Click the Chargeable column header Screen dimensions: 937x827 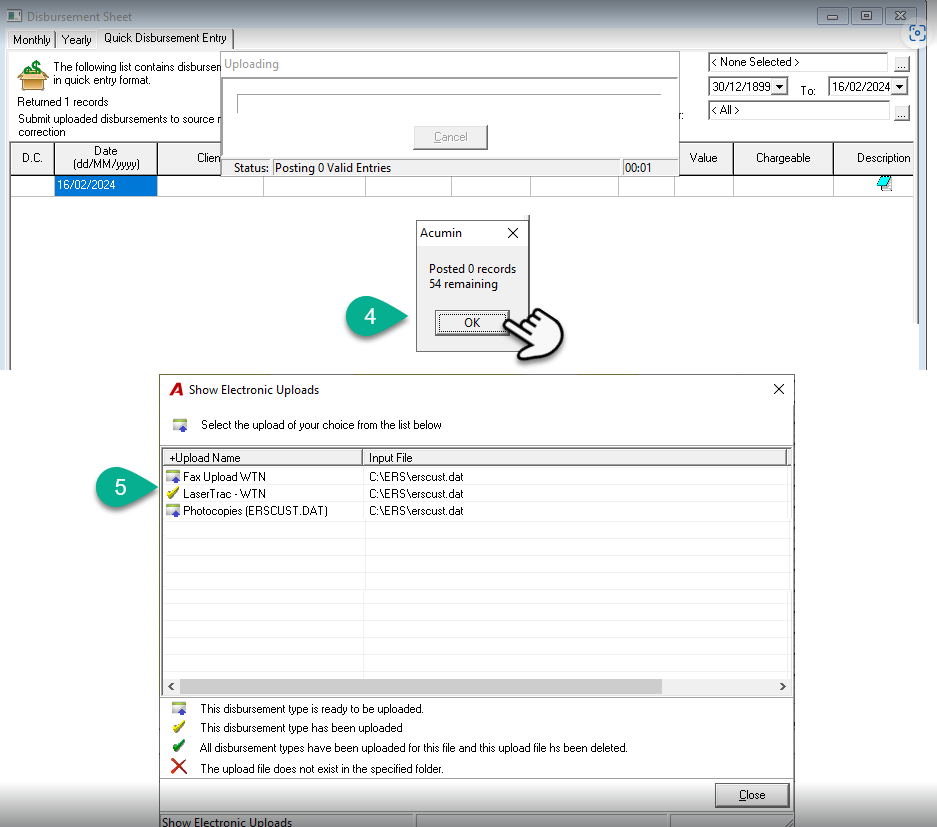coord(783,158)
